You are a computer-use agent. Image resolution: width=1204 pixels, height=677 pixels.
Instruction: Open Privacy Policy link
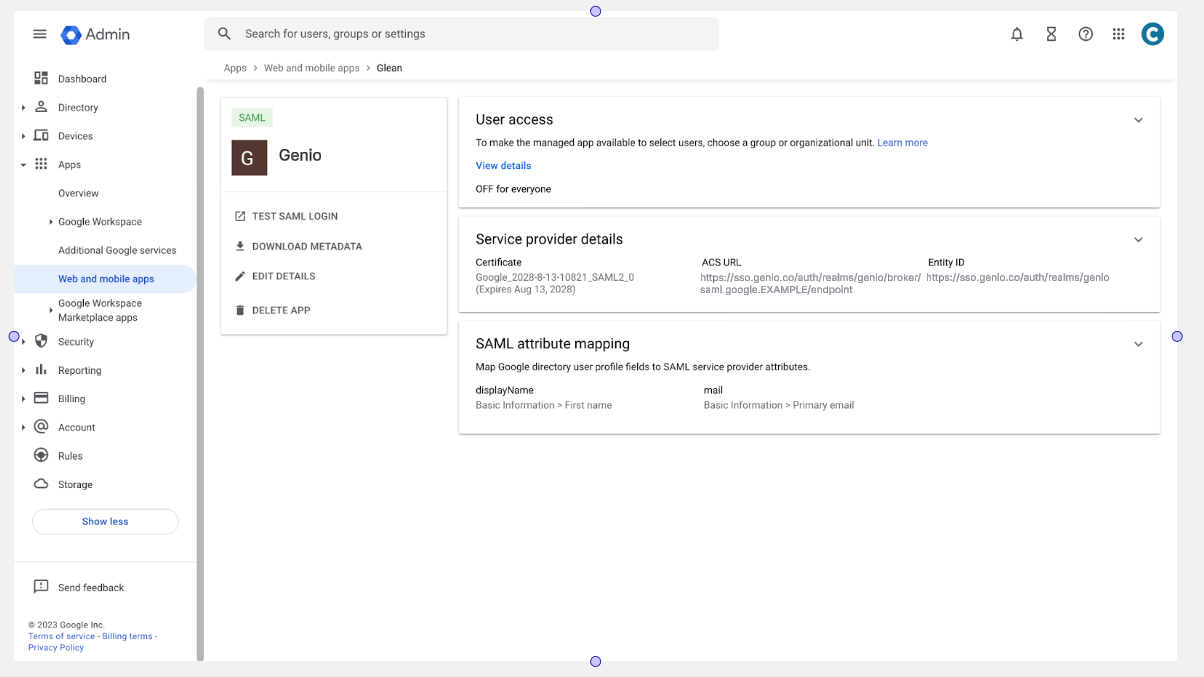(x=56, y=648)
